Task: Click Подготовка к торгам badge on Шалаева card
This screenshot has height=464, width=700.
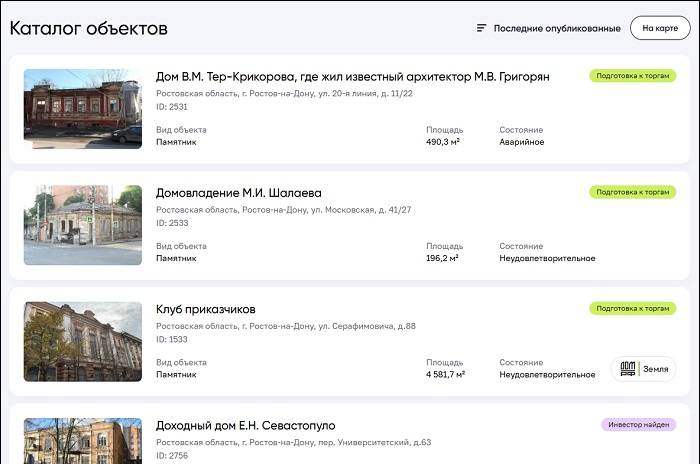Action: coord(633,192)
